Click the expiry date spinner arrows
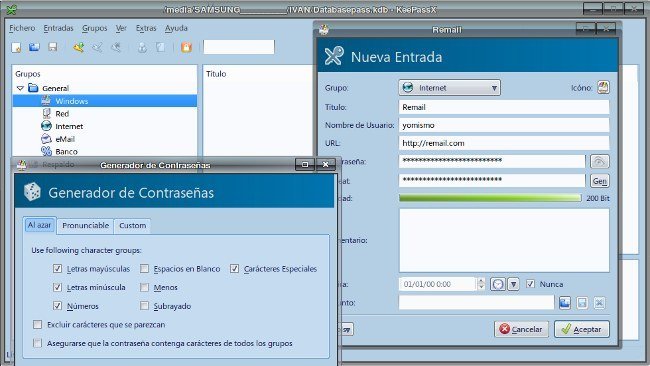This screenshot has height=366, width=650. [x=481, y=284]
